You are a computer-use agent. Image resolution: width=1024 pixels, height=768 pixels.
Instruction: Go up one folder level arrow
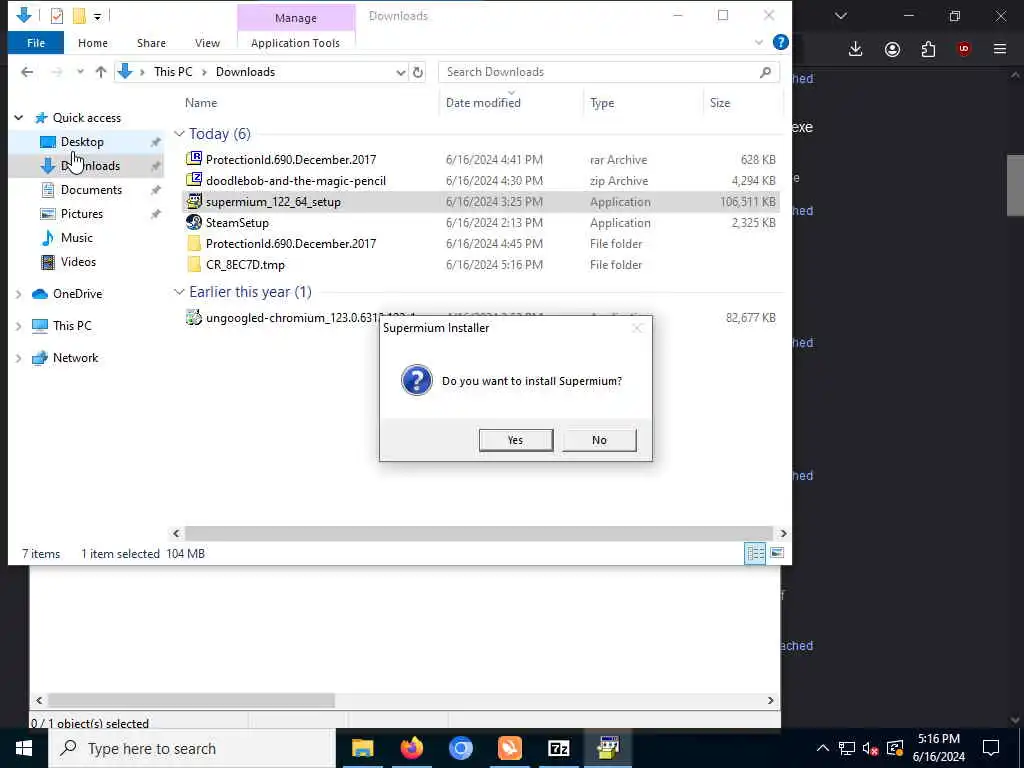click(101, 72)
